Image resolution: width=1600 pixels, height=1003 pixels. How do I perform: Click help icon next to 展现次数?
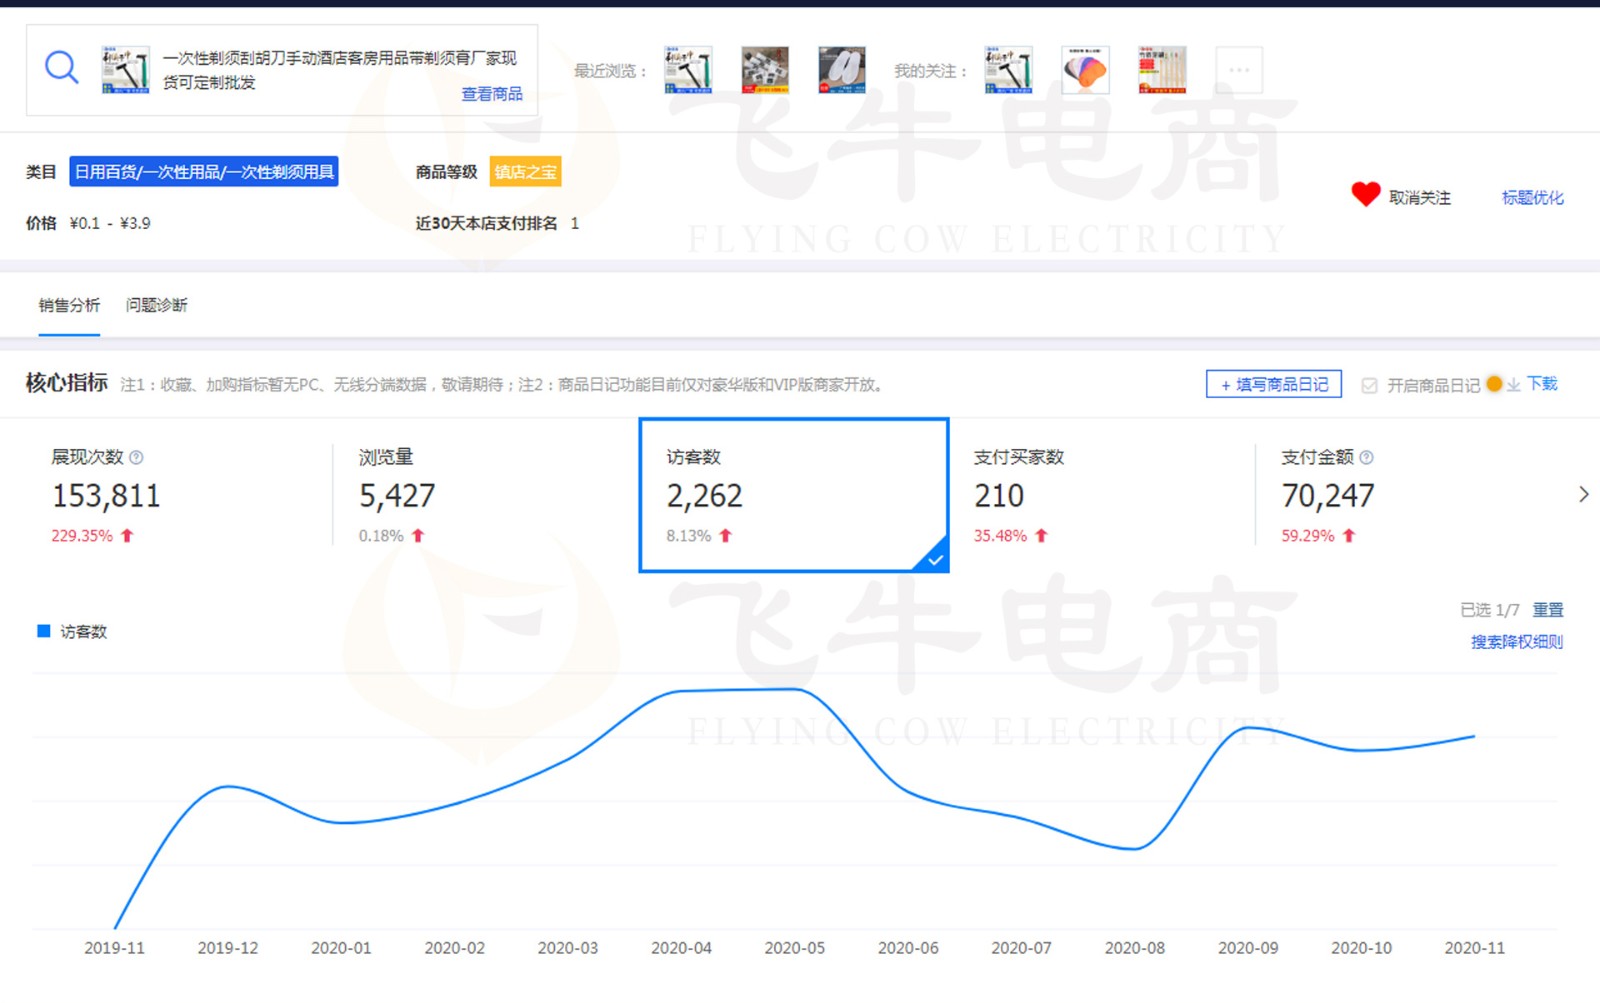[x=137, y=457]
